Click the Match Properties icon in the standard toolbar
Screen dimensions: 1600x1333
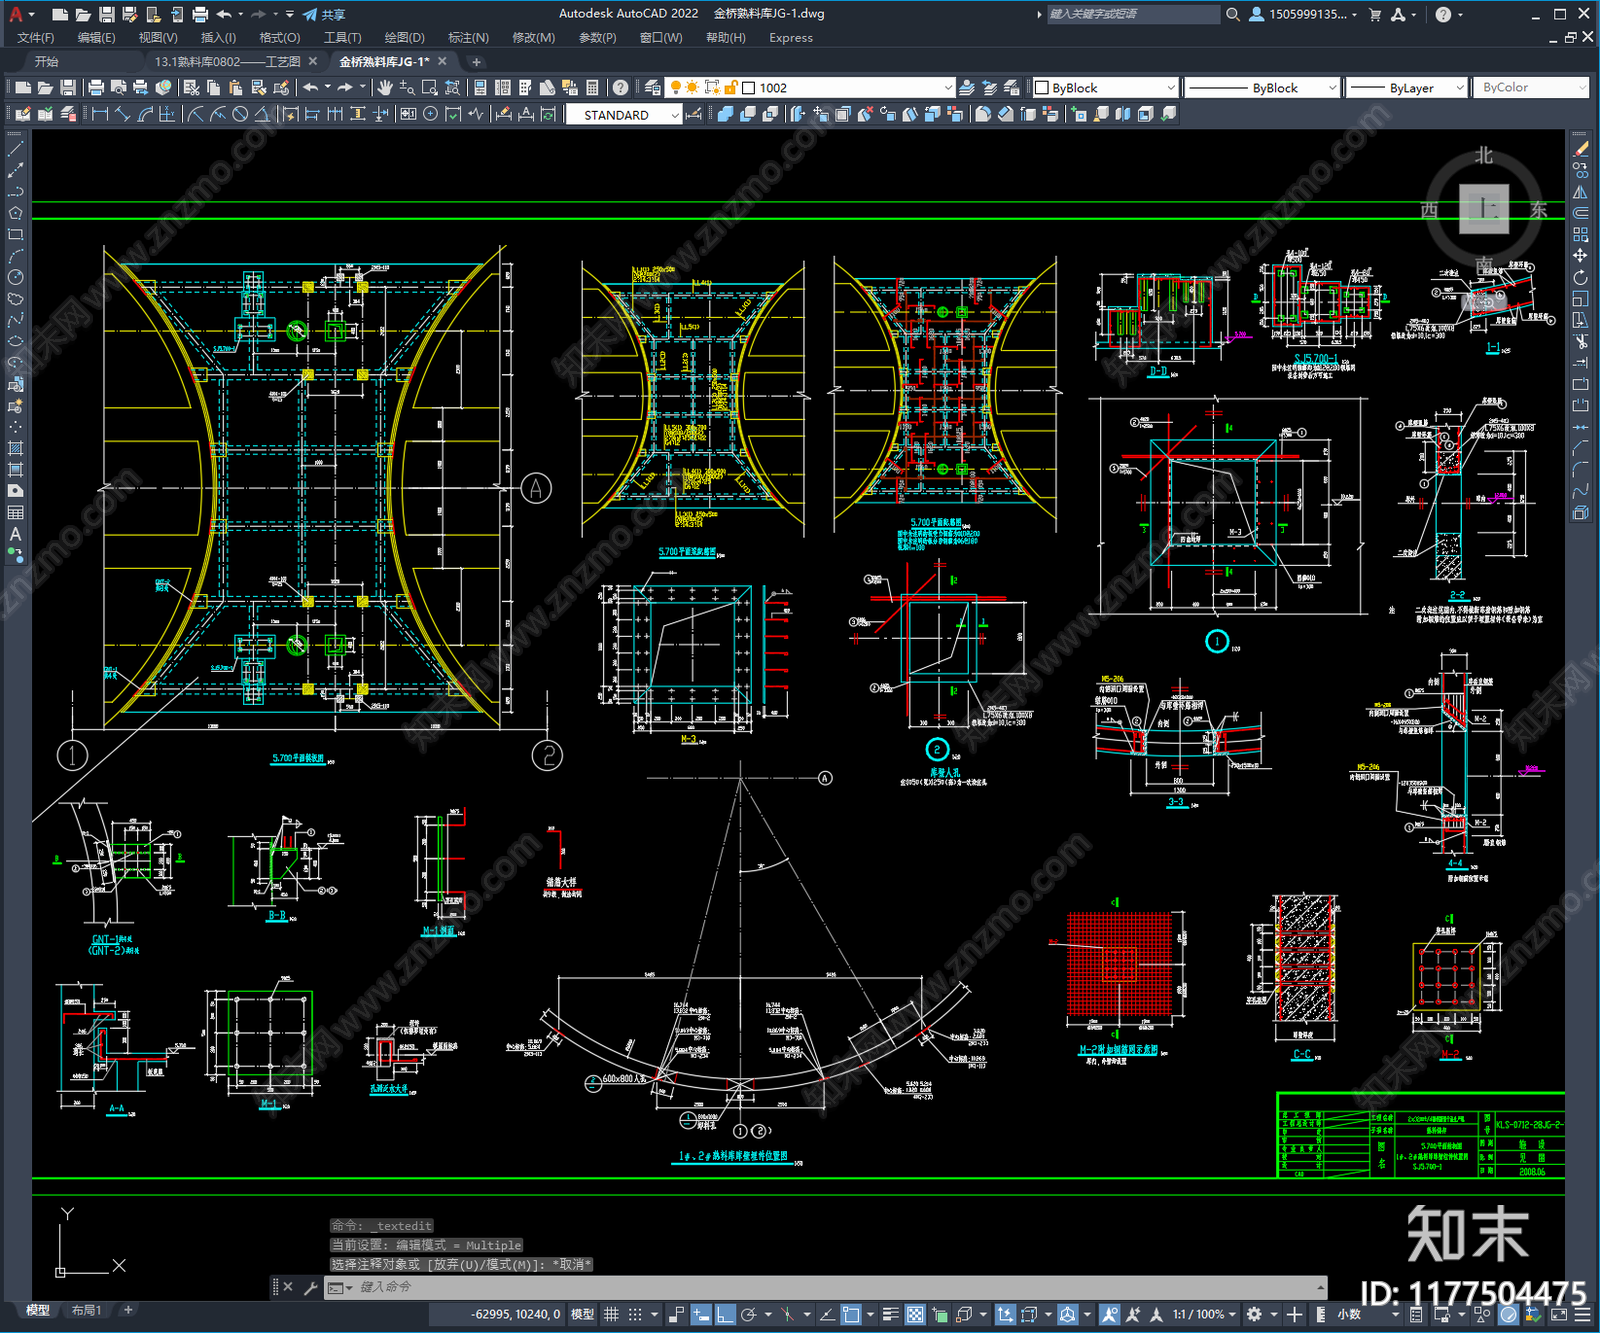(259, 88)
